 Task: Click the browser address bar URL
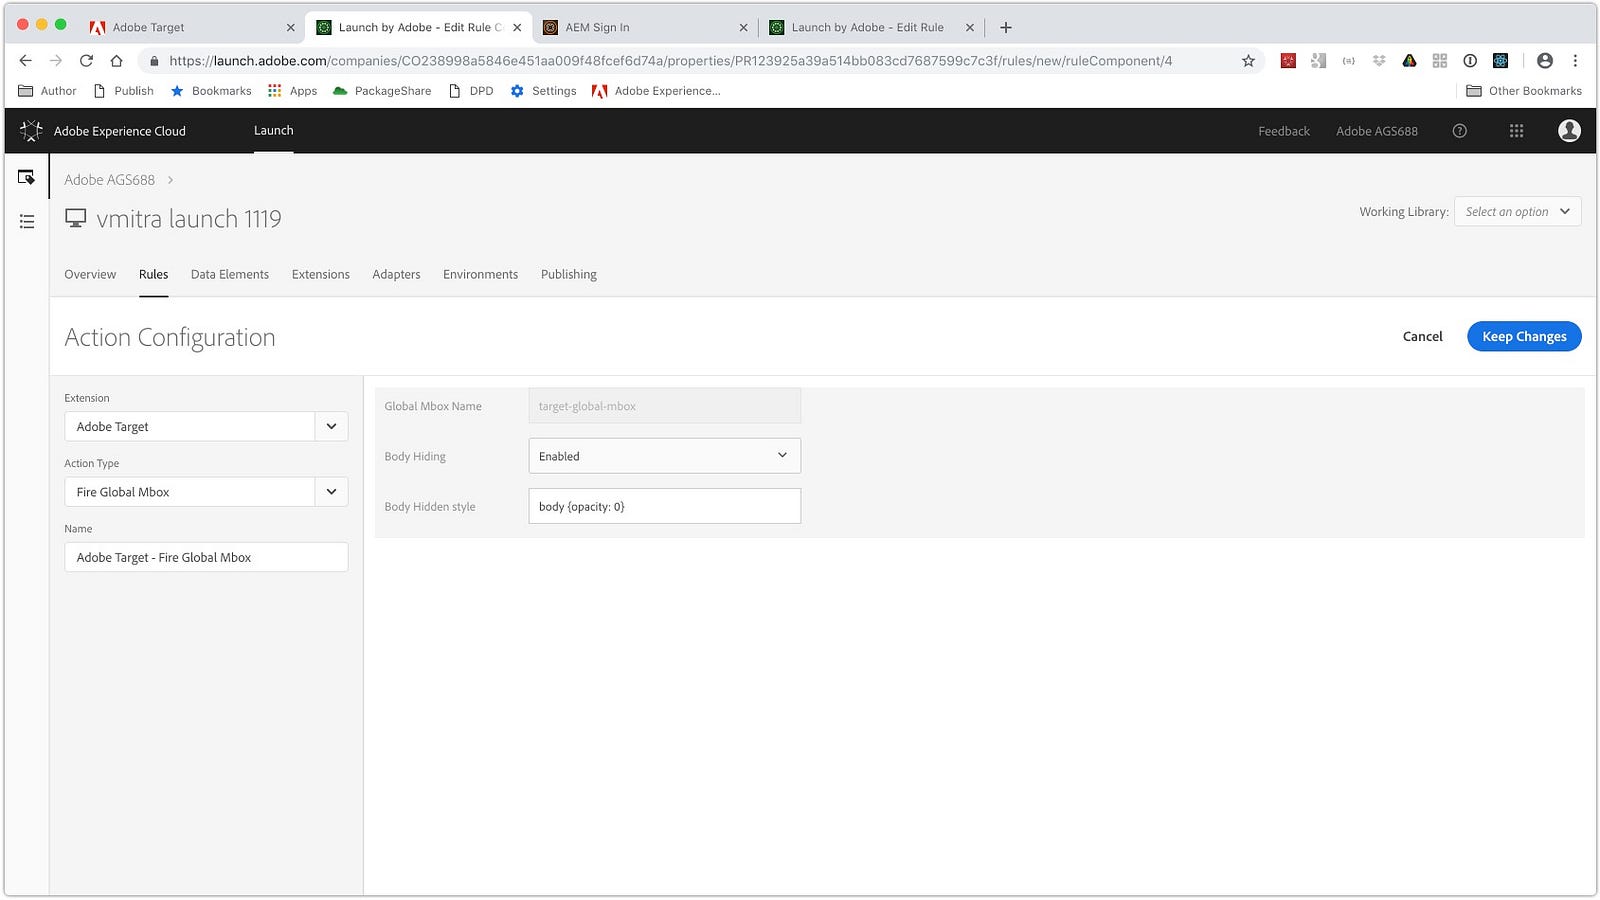coord(670,61)
